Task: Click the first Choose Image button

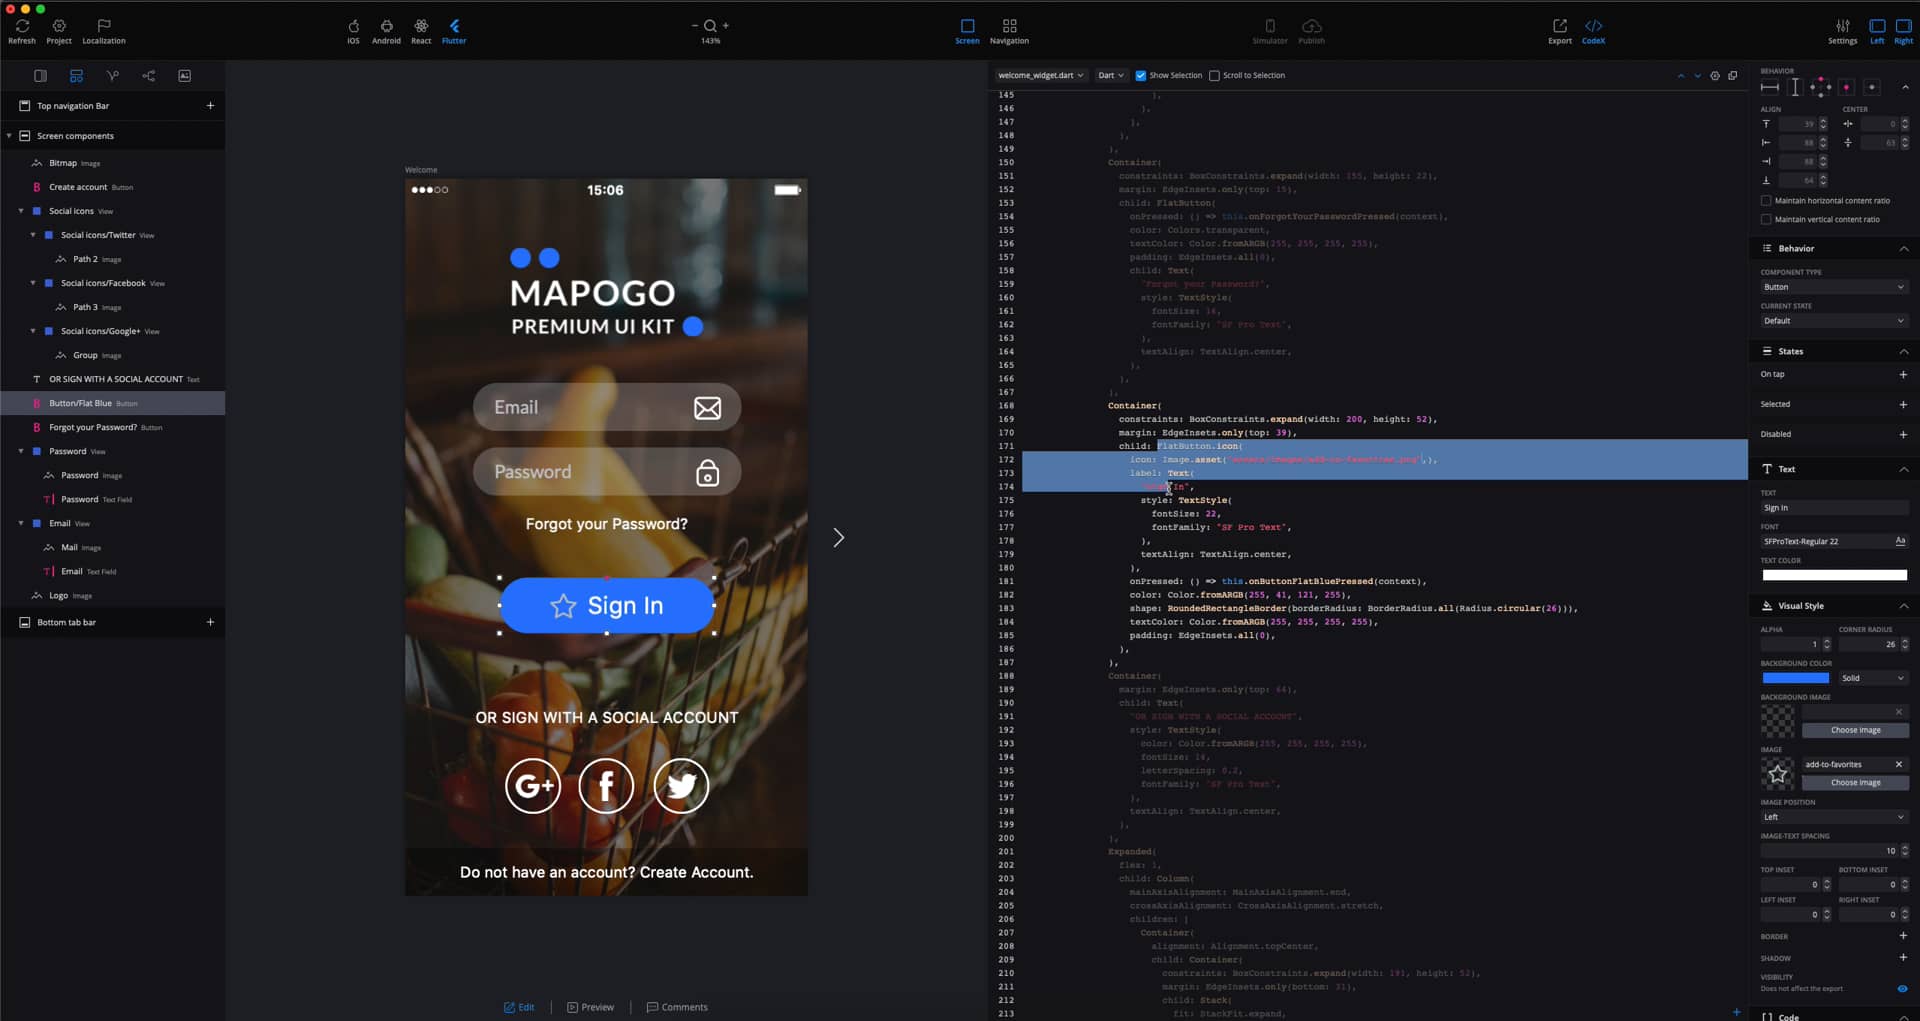Action: [x=1855, y=730]
